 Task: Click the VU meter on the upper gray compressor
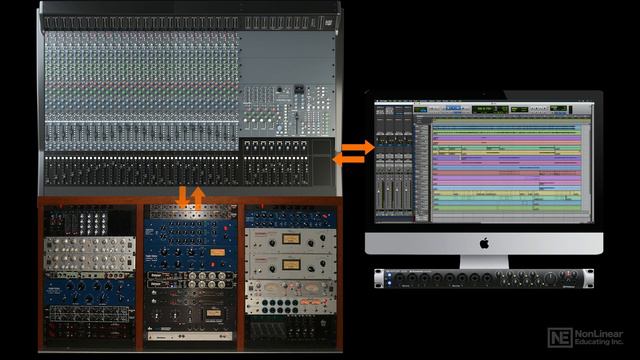291,239
